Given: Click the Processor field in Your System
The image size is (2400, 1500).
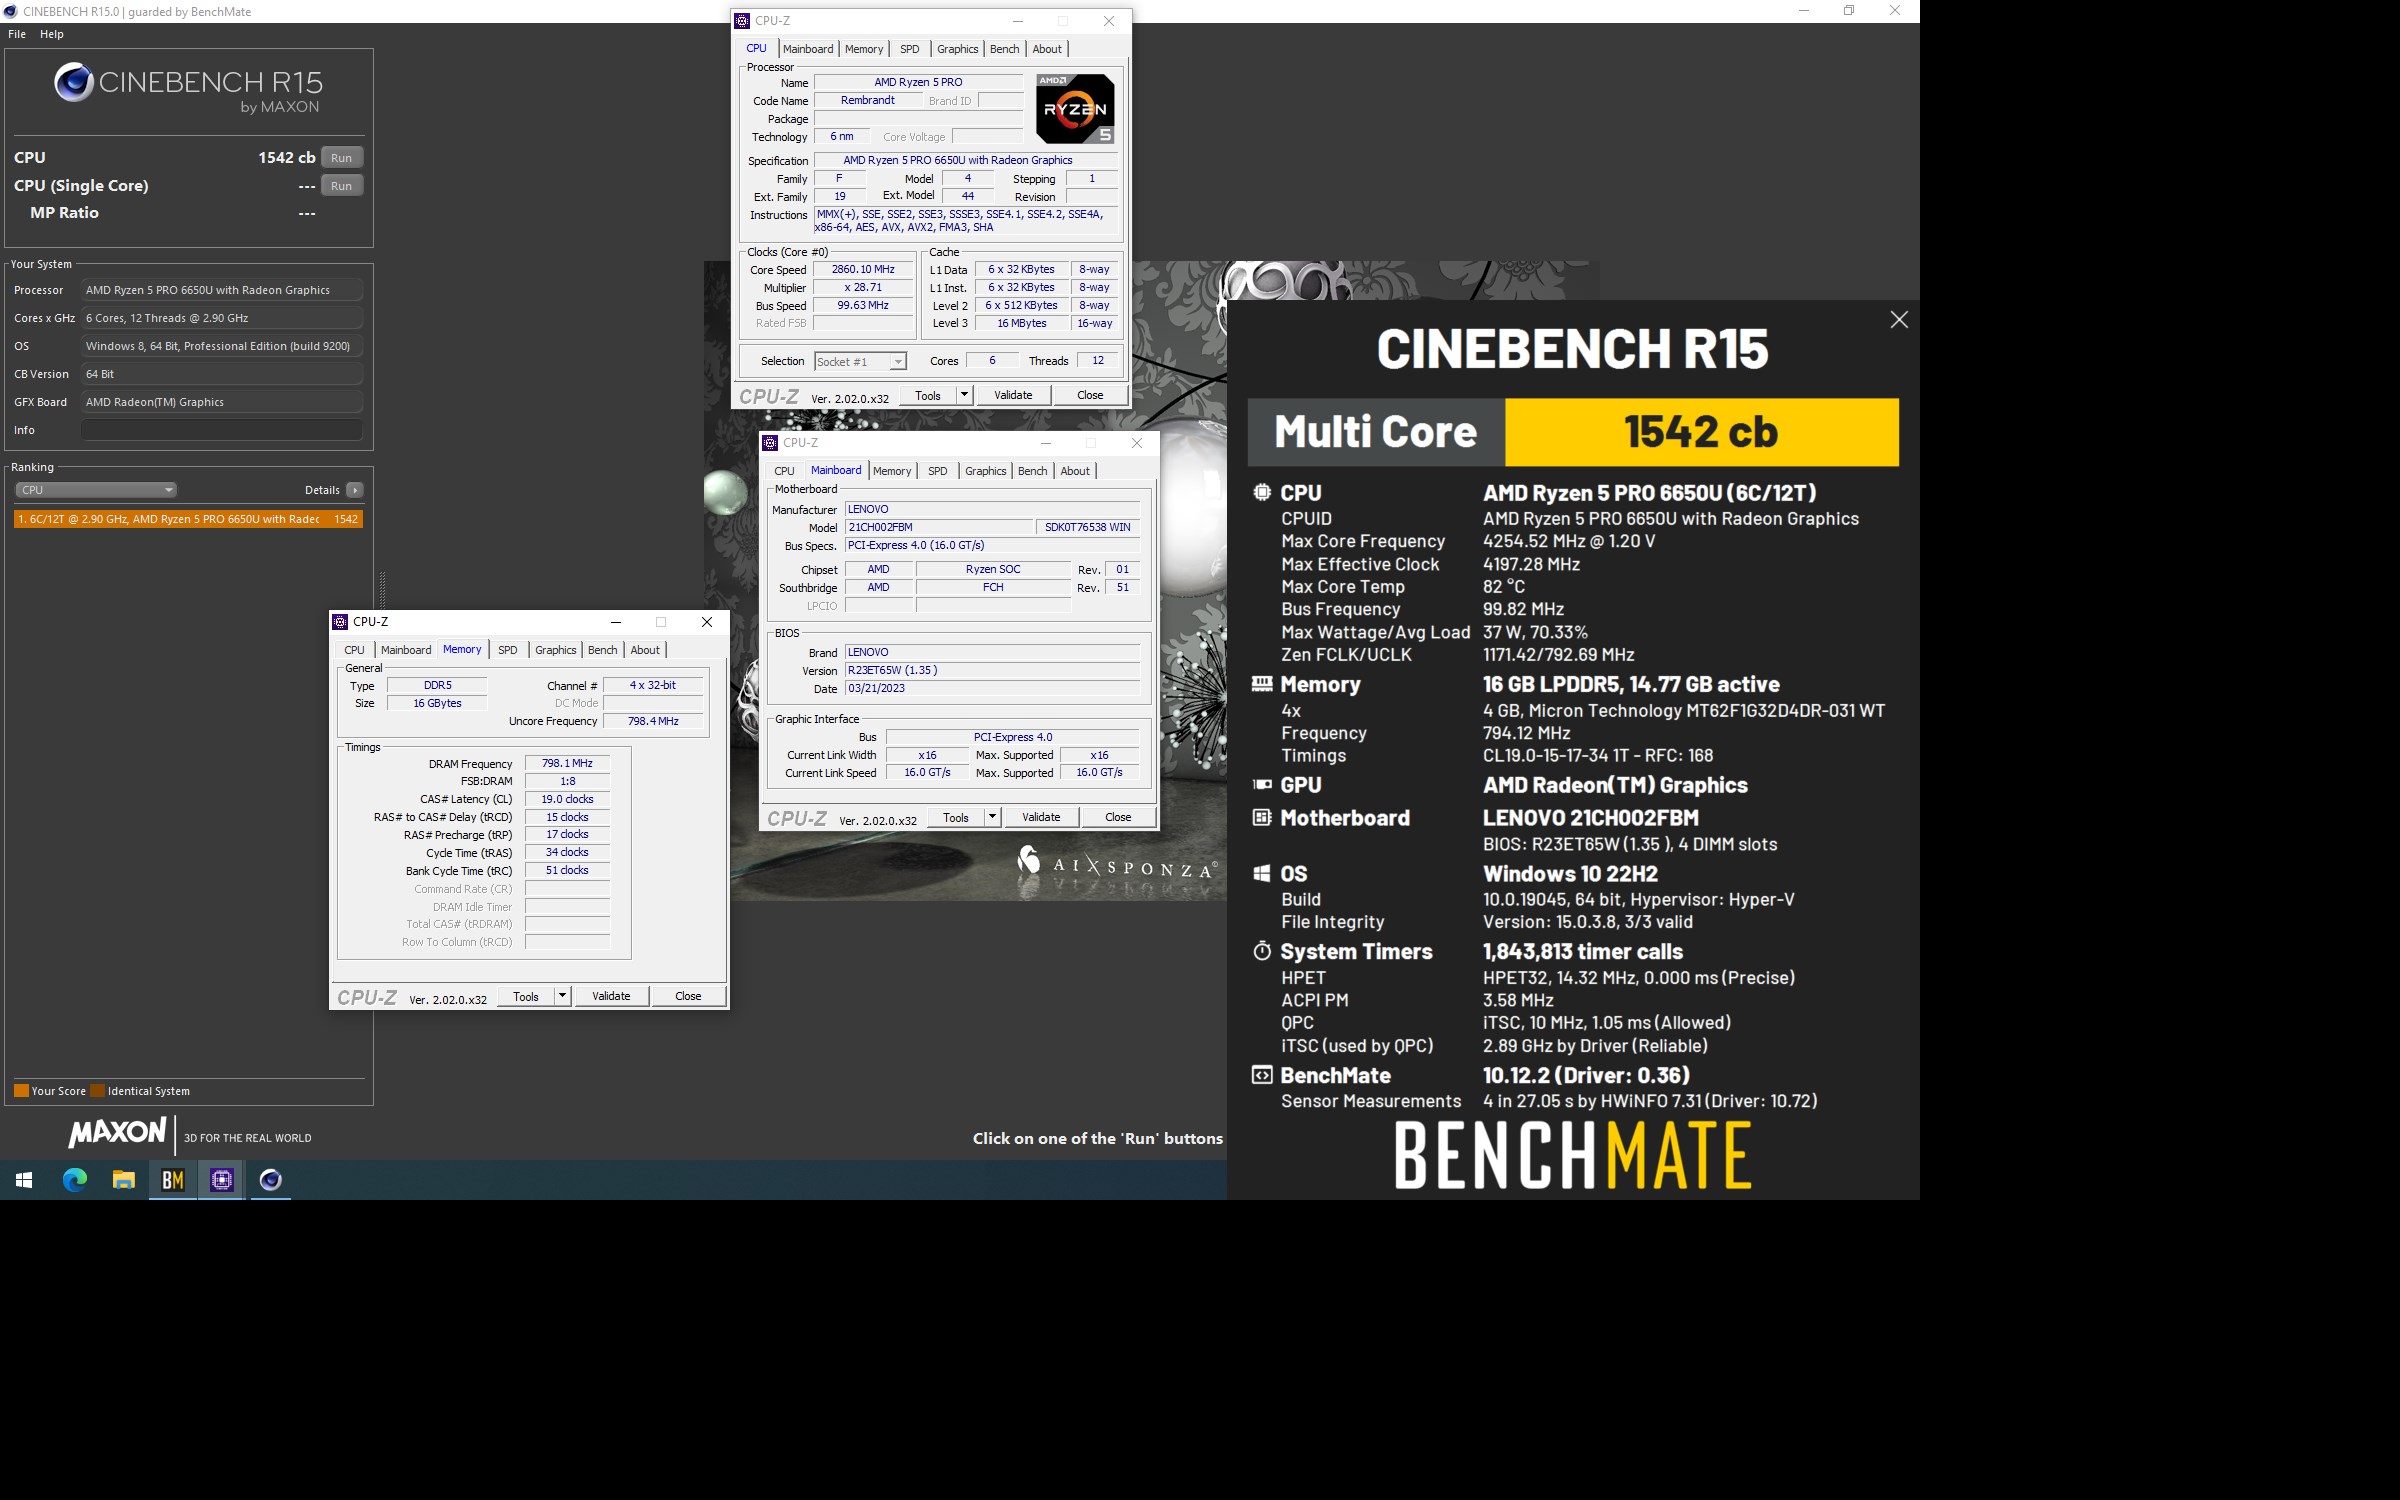Looking at the screenshot, I should (222, 290).
